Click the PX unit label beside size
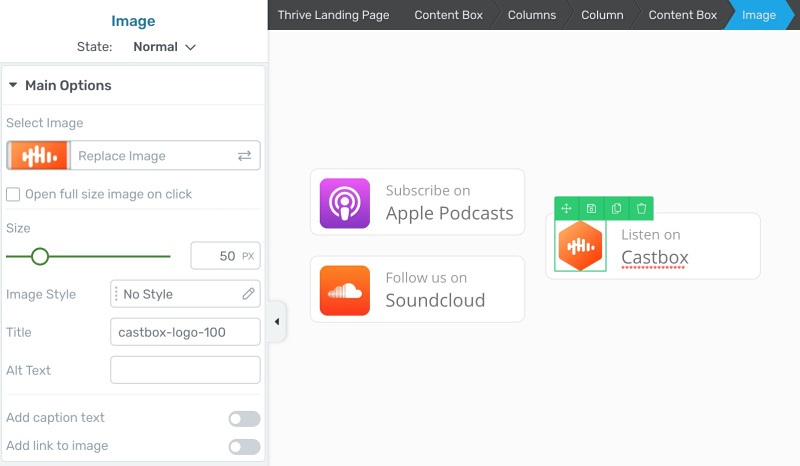800x466 pixels. [248, 256]
